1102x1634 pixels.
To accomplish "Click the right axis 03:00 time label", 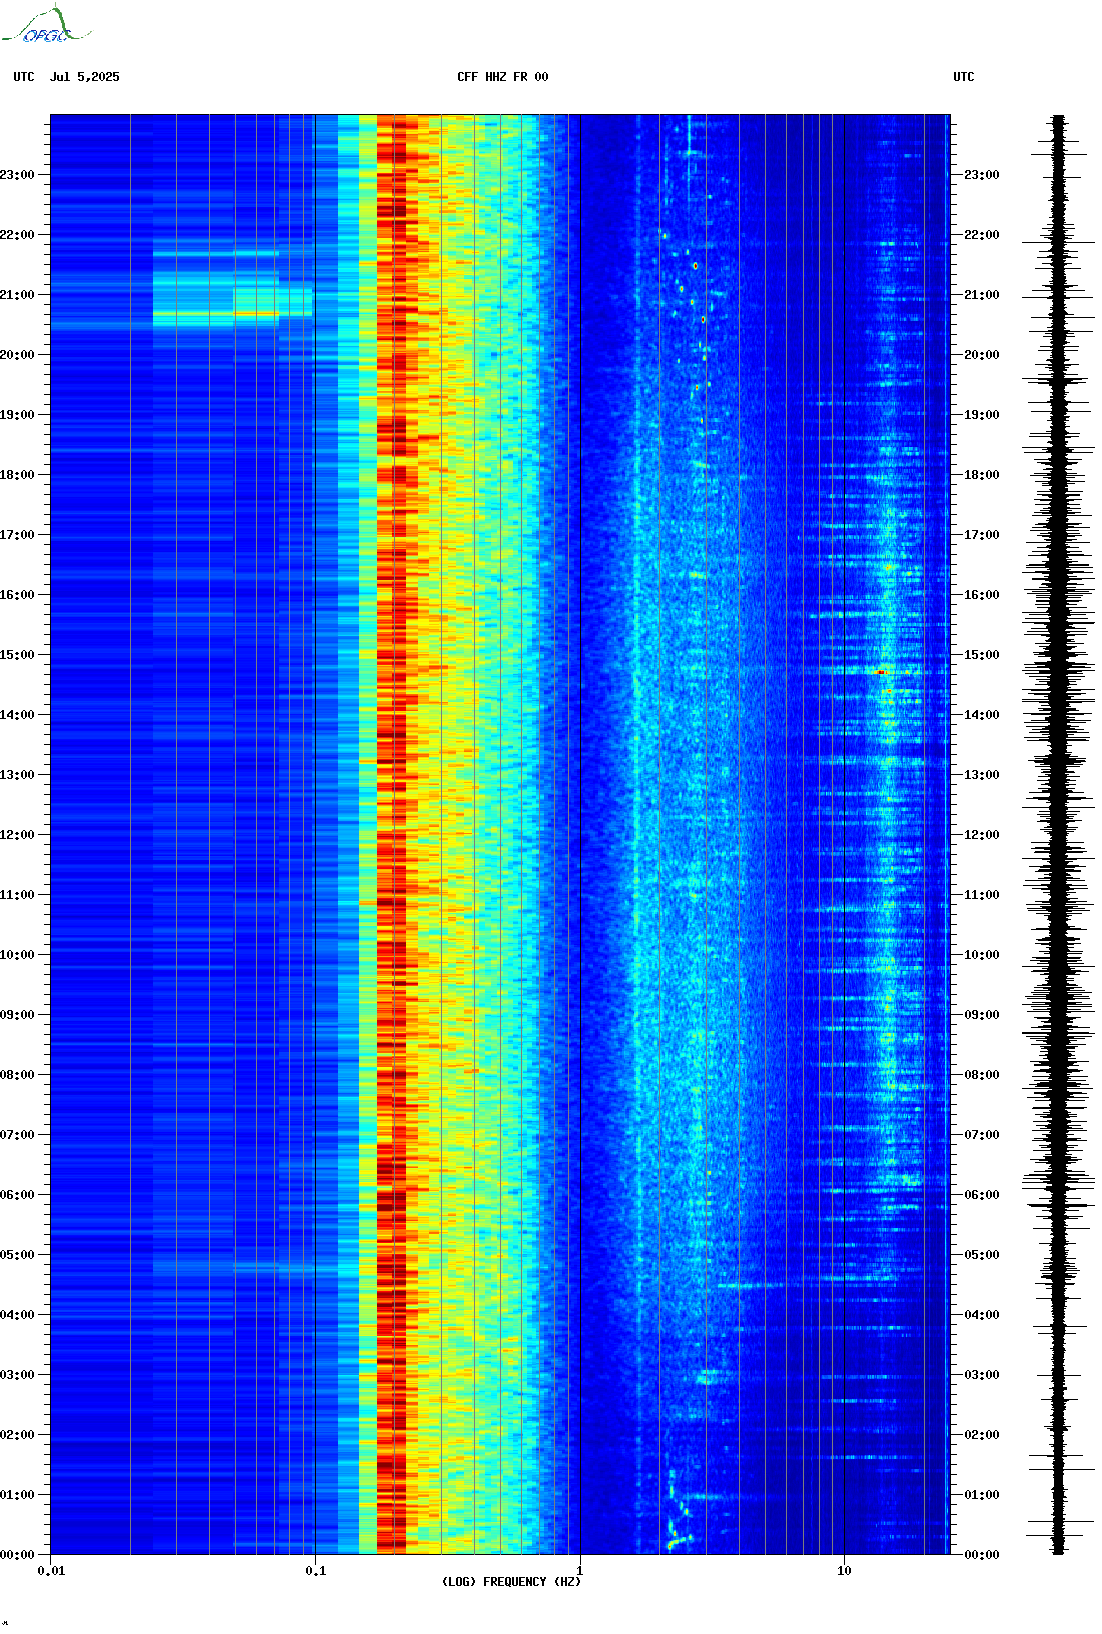I will click(981, 1375).
